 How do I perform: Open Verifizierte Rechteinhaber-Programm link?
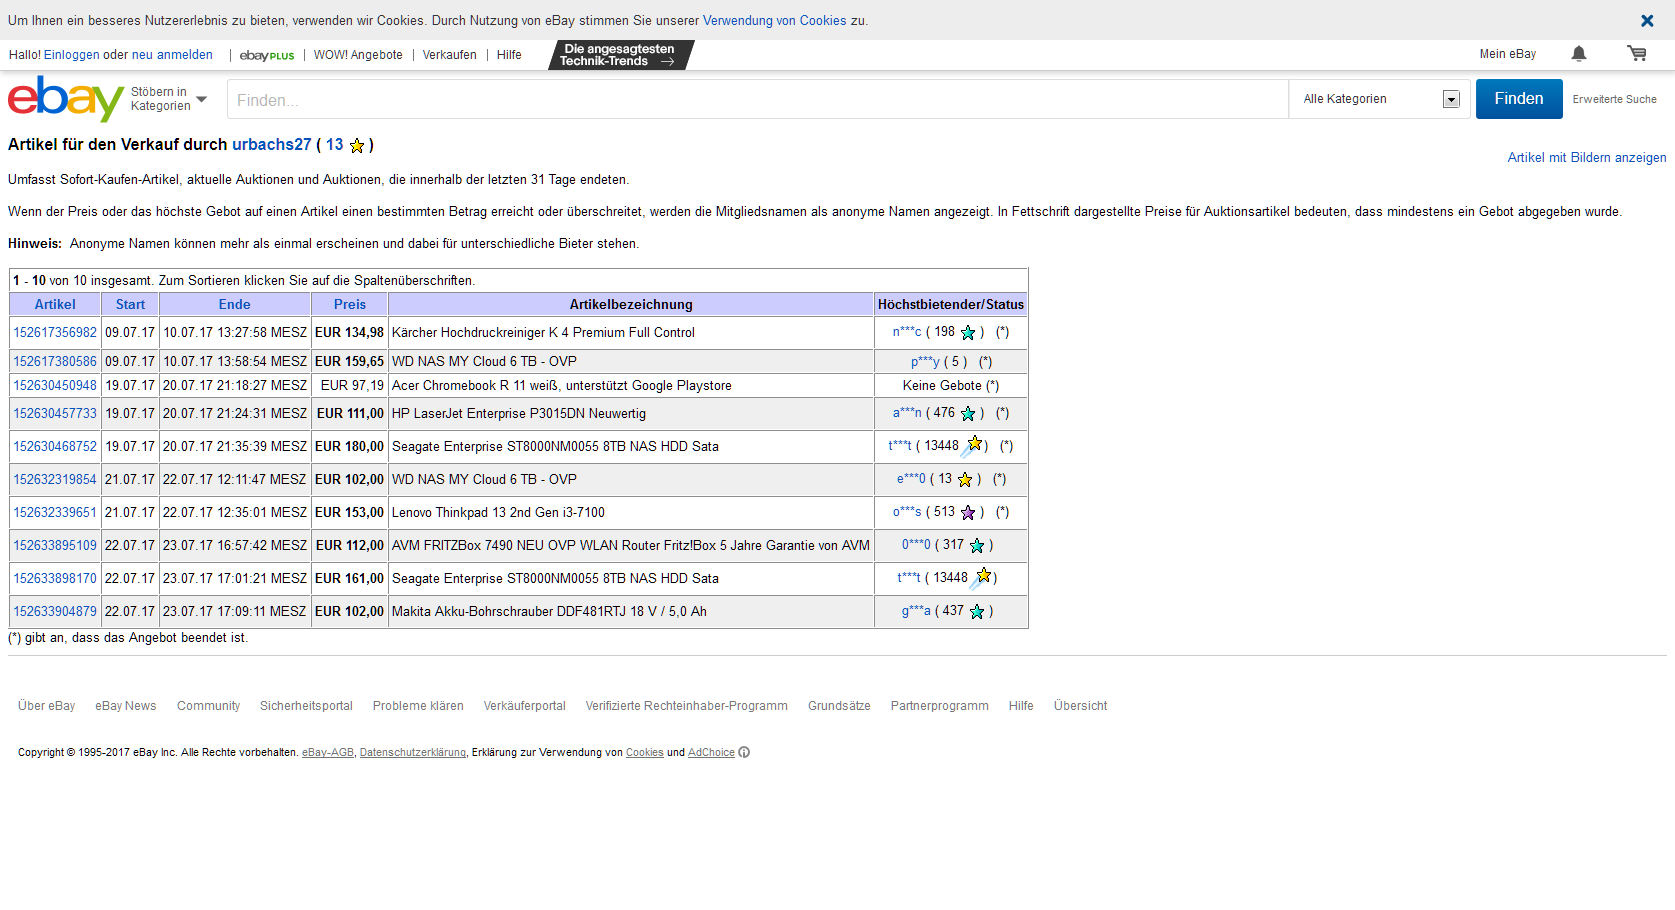pos(687,706)
